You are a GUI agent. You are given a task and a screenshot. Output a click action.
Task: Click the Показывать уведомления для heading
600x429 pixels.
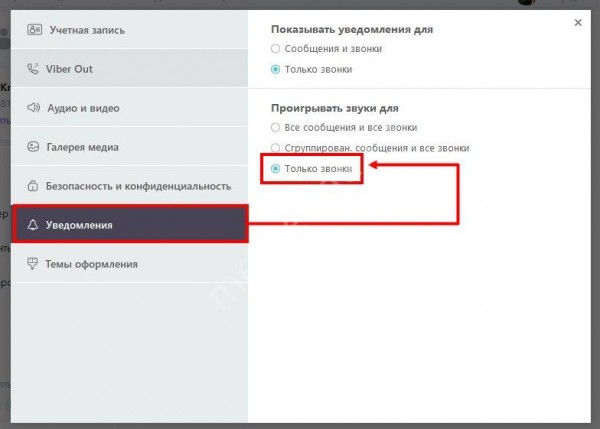(352, 29)
